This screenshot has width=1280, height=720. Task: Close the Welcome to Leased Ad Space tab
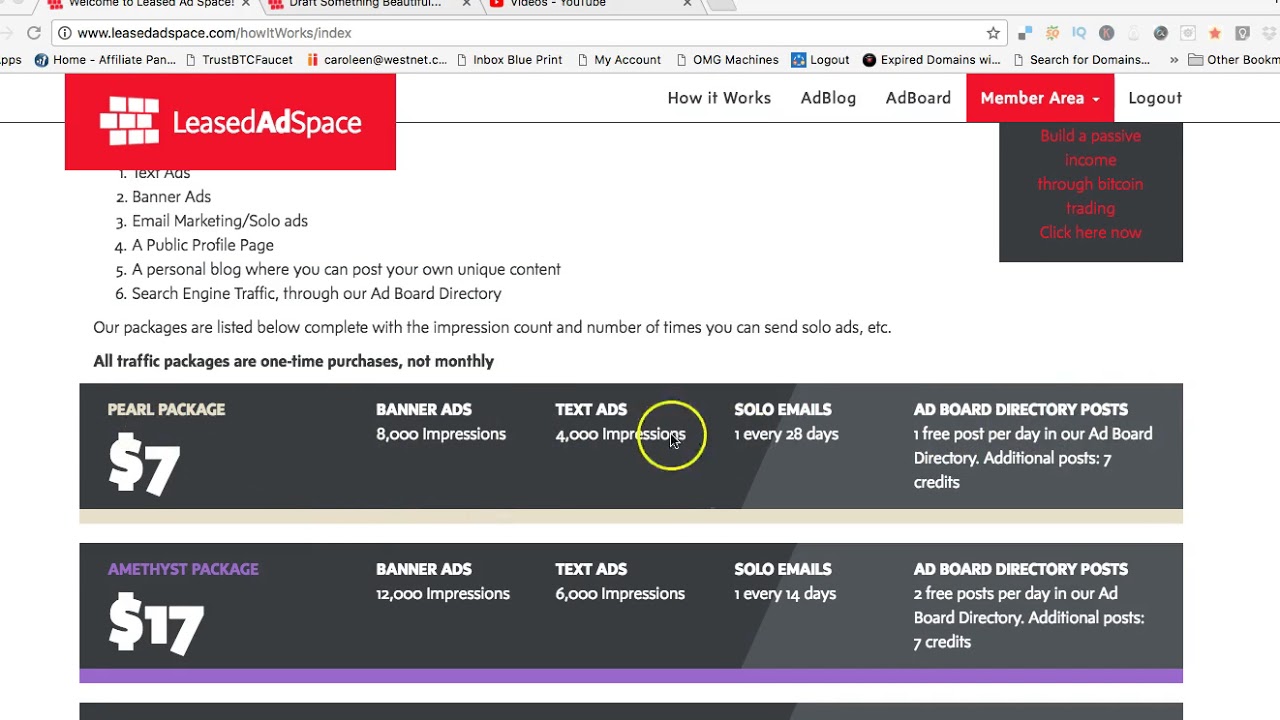point(246,4)
